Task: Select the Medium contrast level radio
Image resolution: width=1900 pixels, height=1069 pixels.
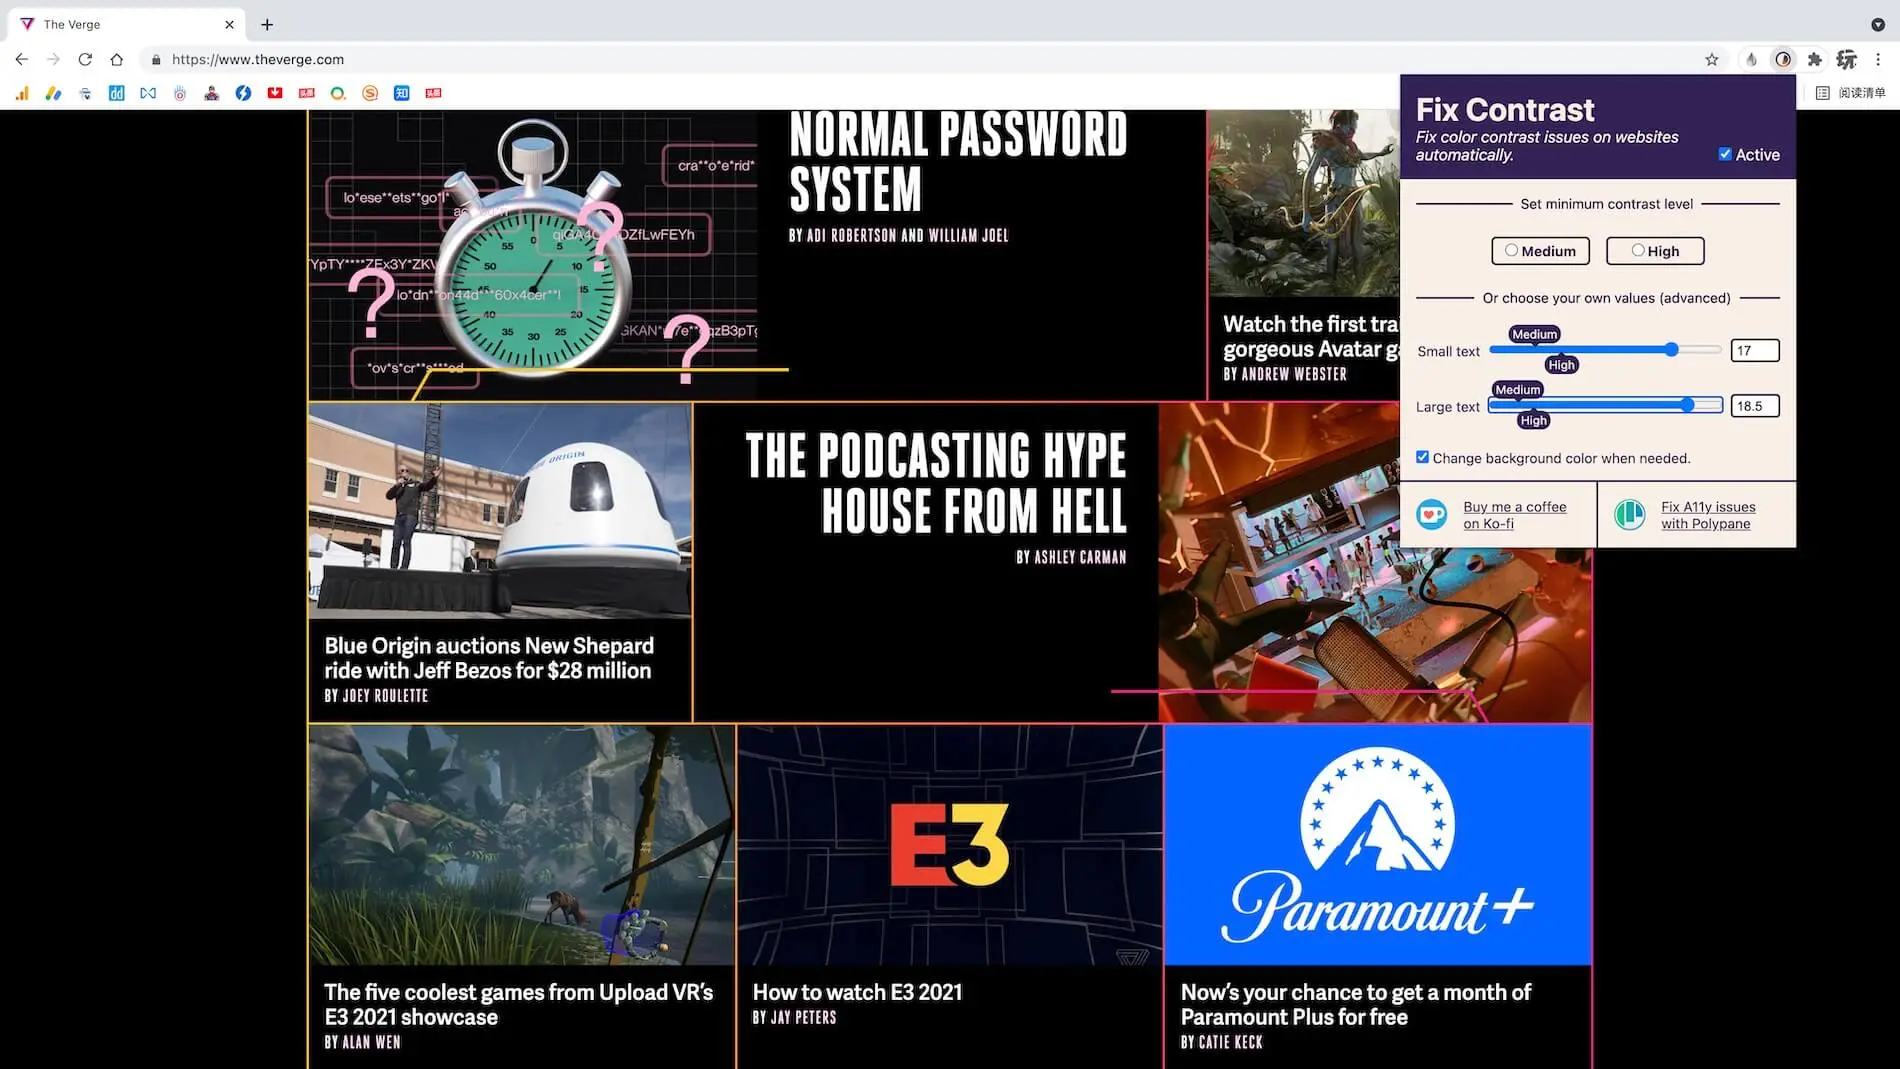Action: click(x=1511, y=250)
